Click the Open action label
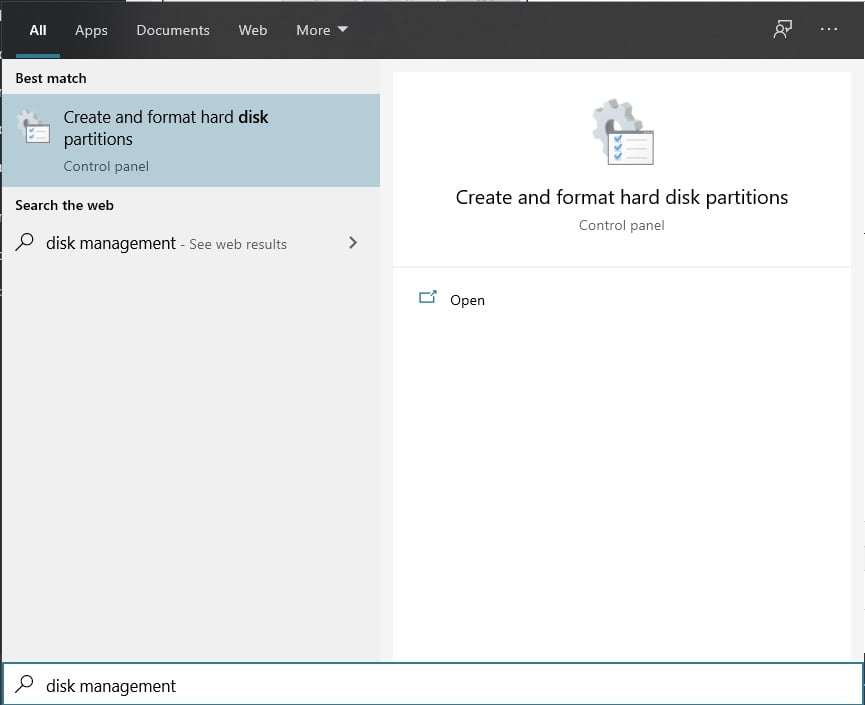The width and height of the screenshot is (865, 705). (467, 300)
